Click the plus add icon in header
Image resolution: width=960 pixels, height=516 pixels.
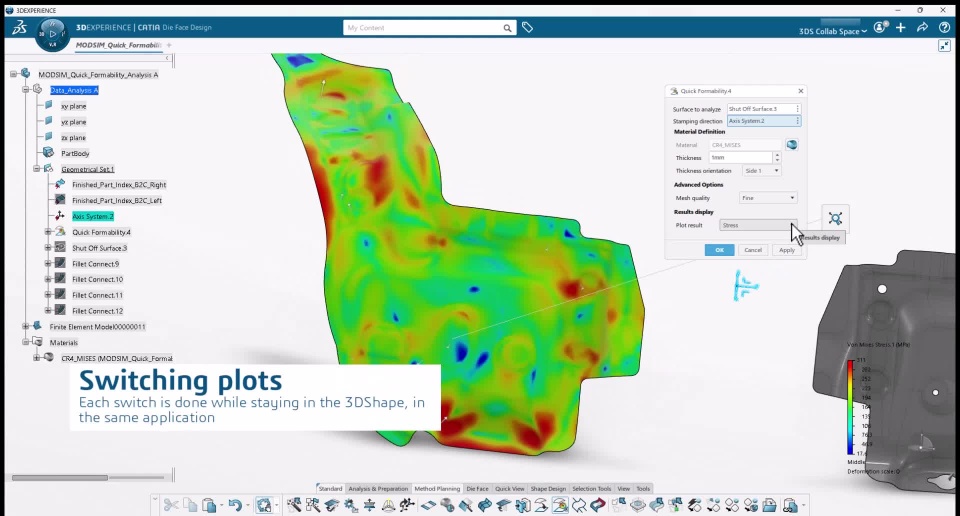pos(901,28)
